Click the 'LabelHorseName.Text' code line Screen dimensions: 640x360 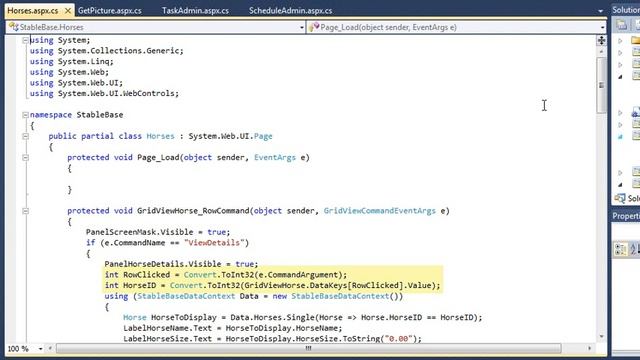(233, 328)
